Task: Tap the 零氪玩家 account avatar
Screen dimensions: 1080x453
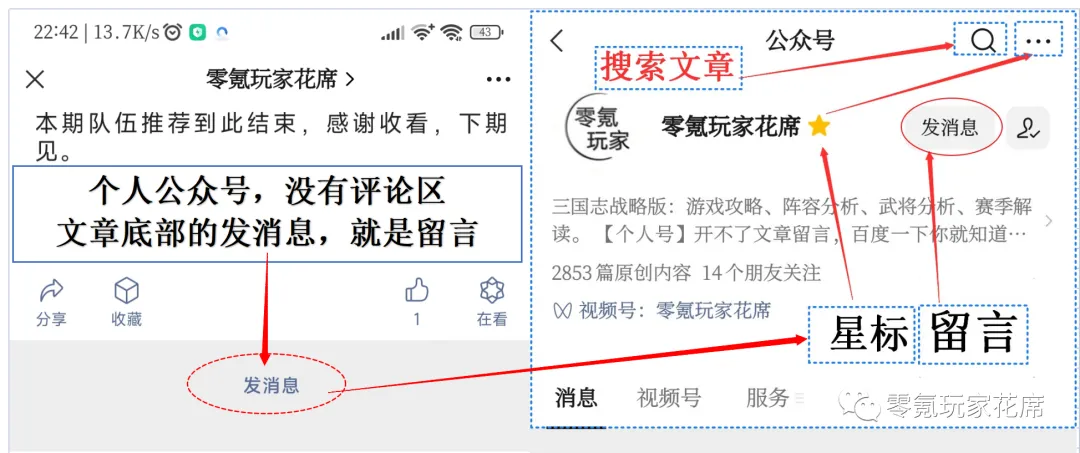Action: (x=598, y=127)
